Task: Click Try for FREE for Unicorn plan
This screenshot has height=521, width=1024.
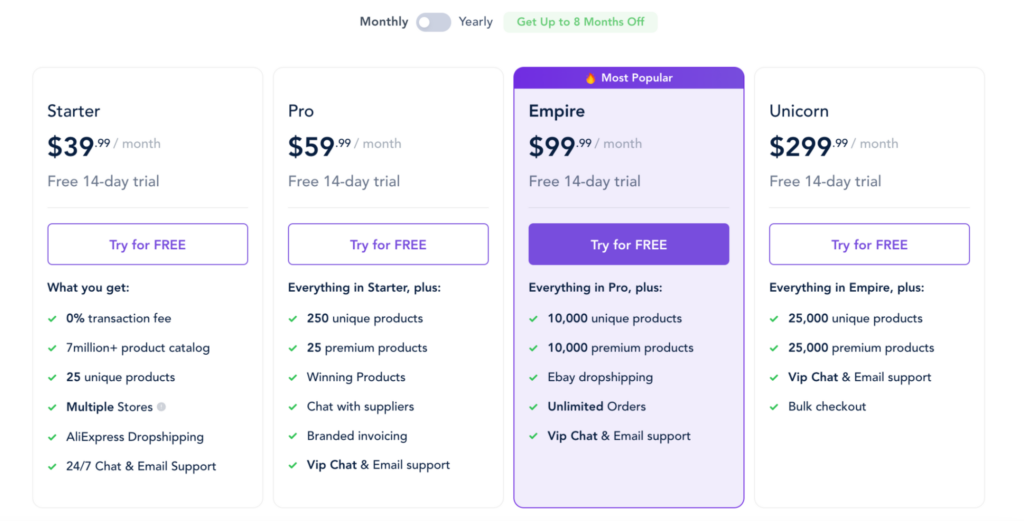Action: point(869,245)
